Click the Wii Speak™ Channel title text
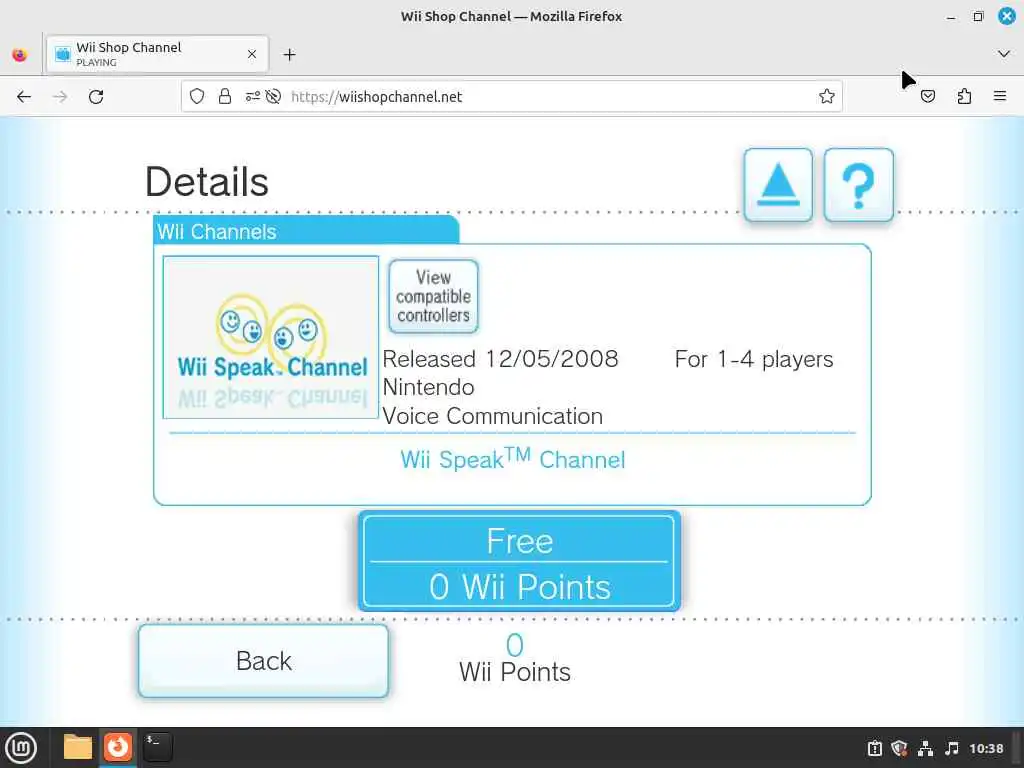Image resolution: width=1024 pixels, height=768 pixels. 513,458
